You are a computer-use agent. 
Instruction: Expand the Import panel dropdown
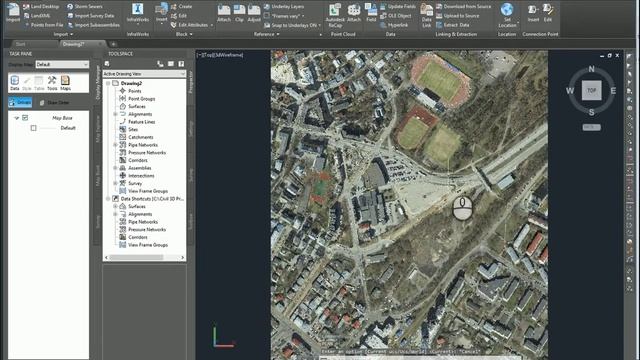tap(63, 34)
